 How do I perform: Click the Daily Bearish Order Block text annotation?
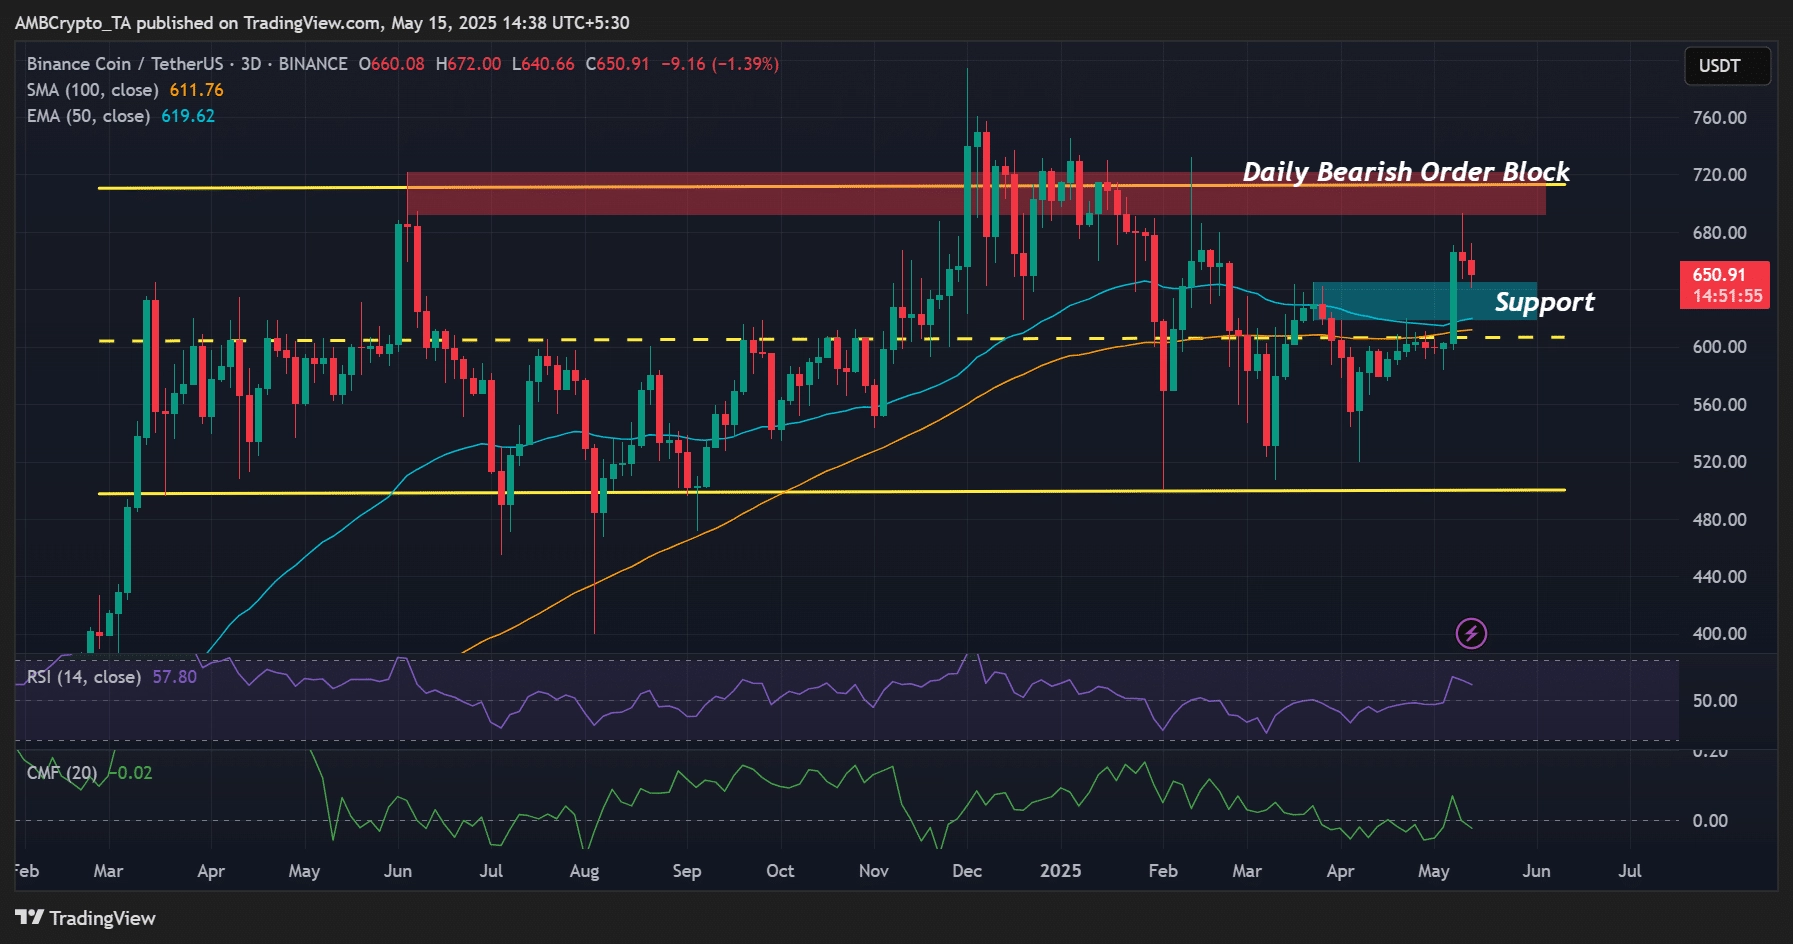point(1406,172)
